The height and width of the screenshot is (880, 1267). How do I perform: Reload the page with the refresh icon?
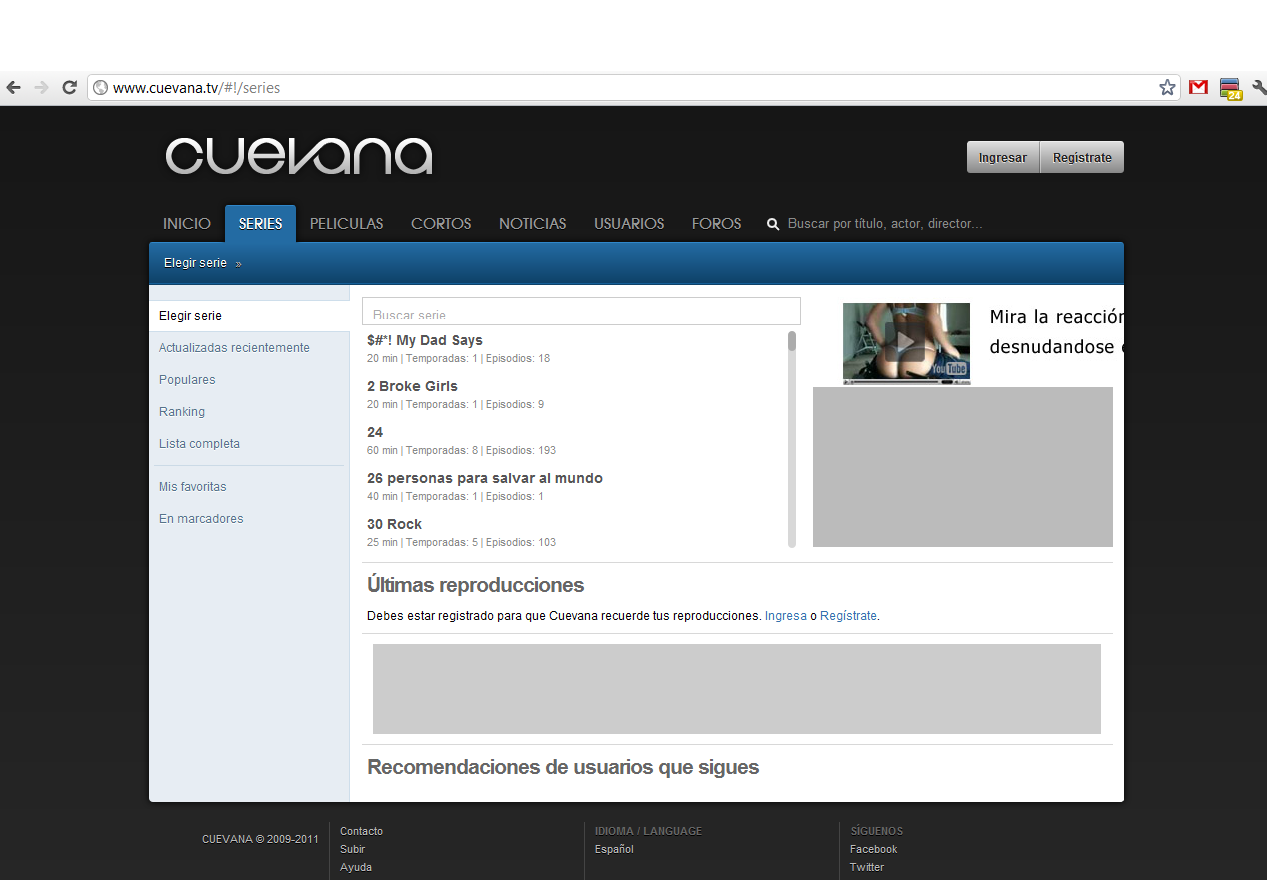coord(69,88)
